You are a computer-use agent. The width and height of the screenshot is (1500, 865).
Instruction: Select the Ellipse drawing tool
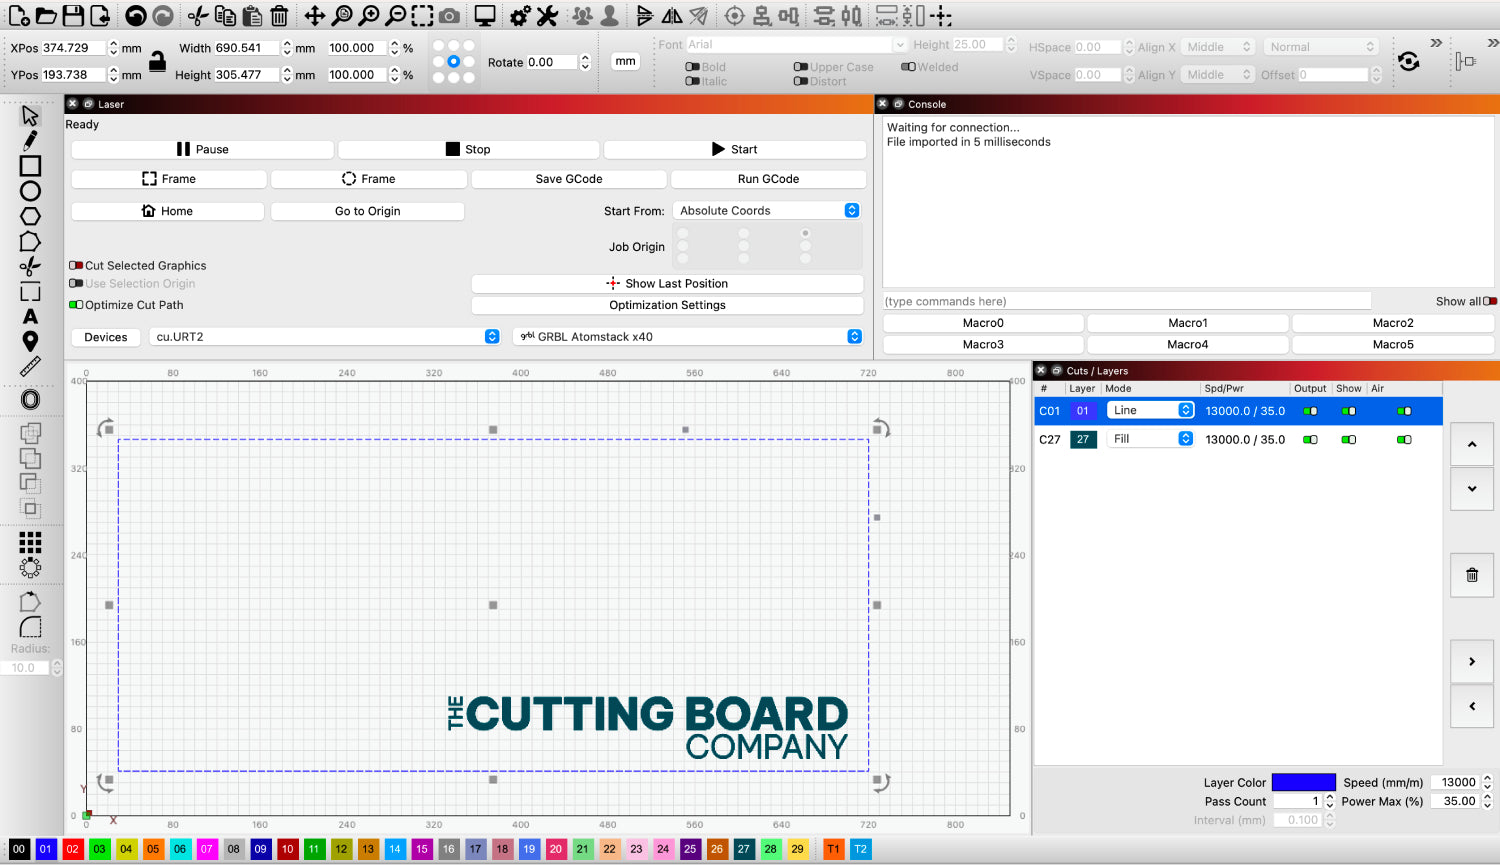tap(30, 191)
